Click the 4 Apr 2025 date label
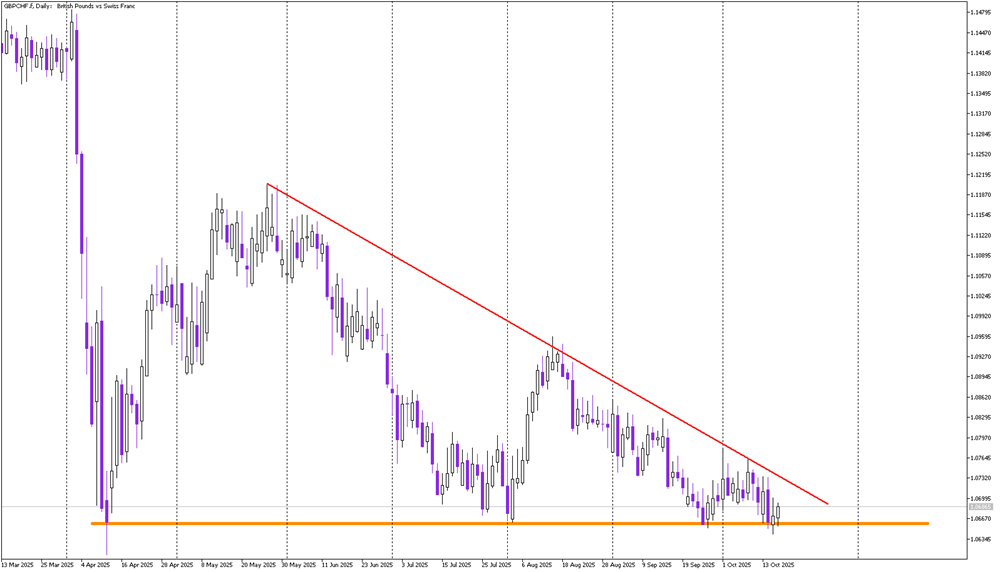Screen dimensions: 1000x572 pyautogui.click(x=95, y=564)
